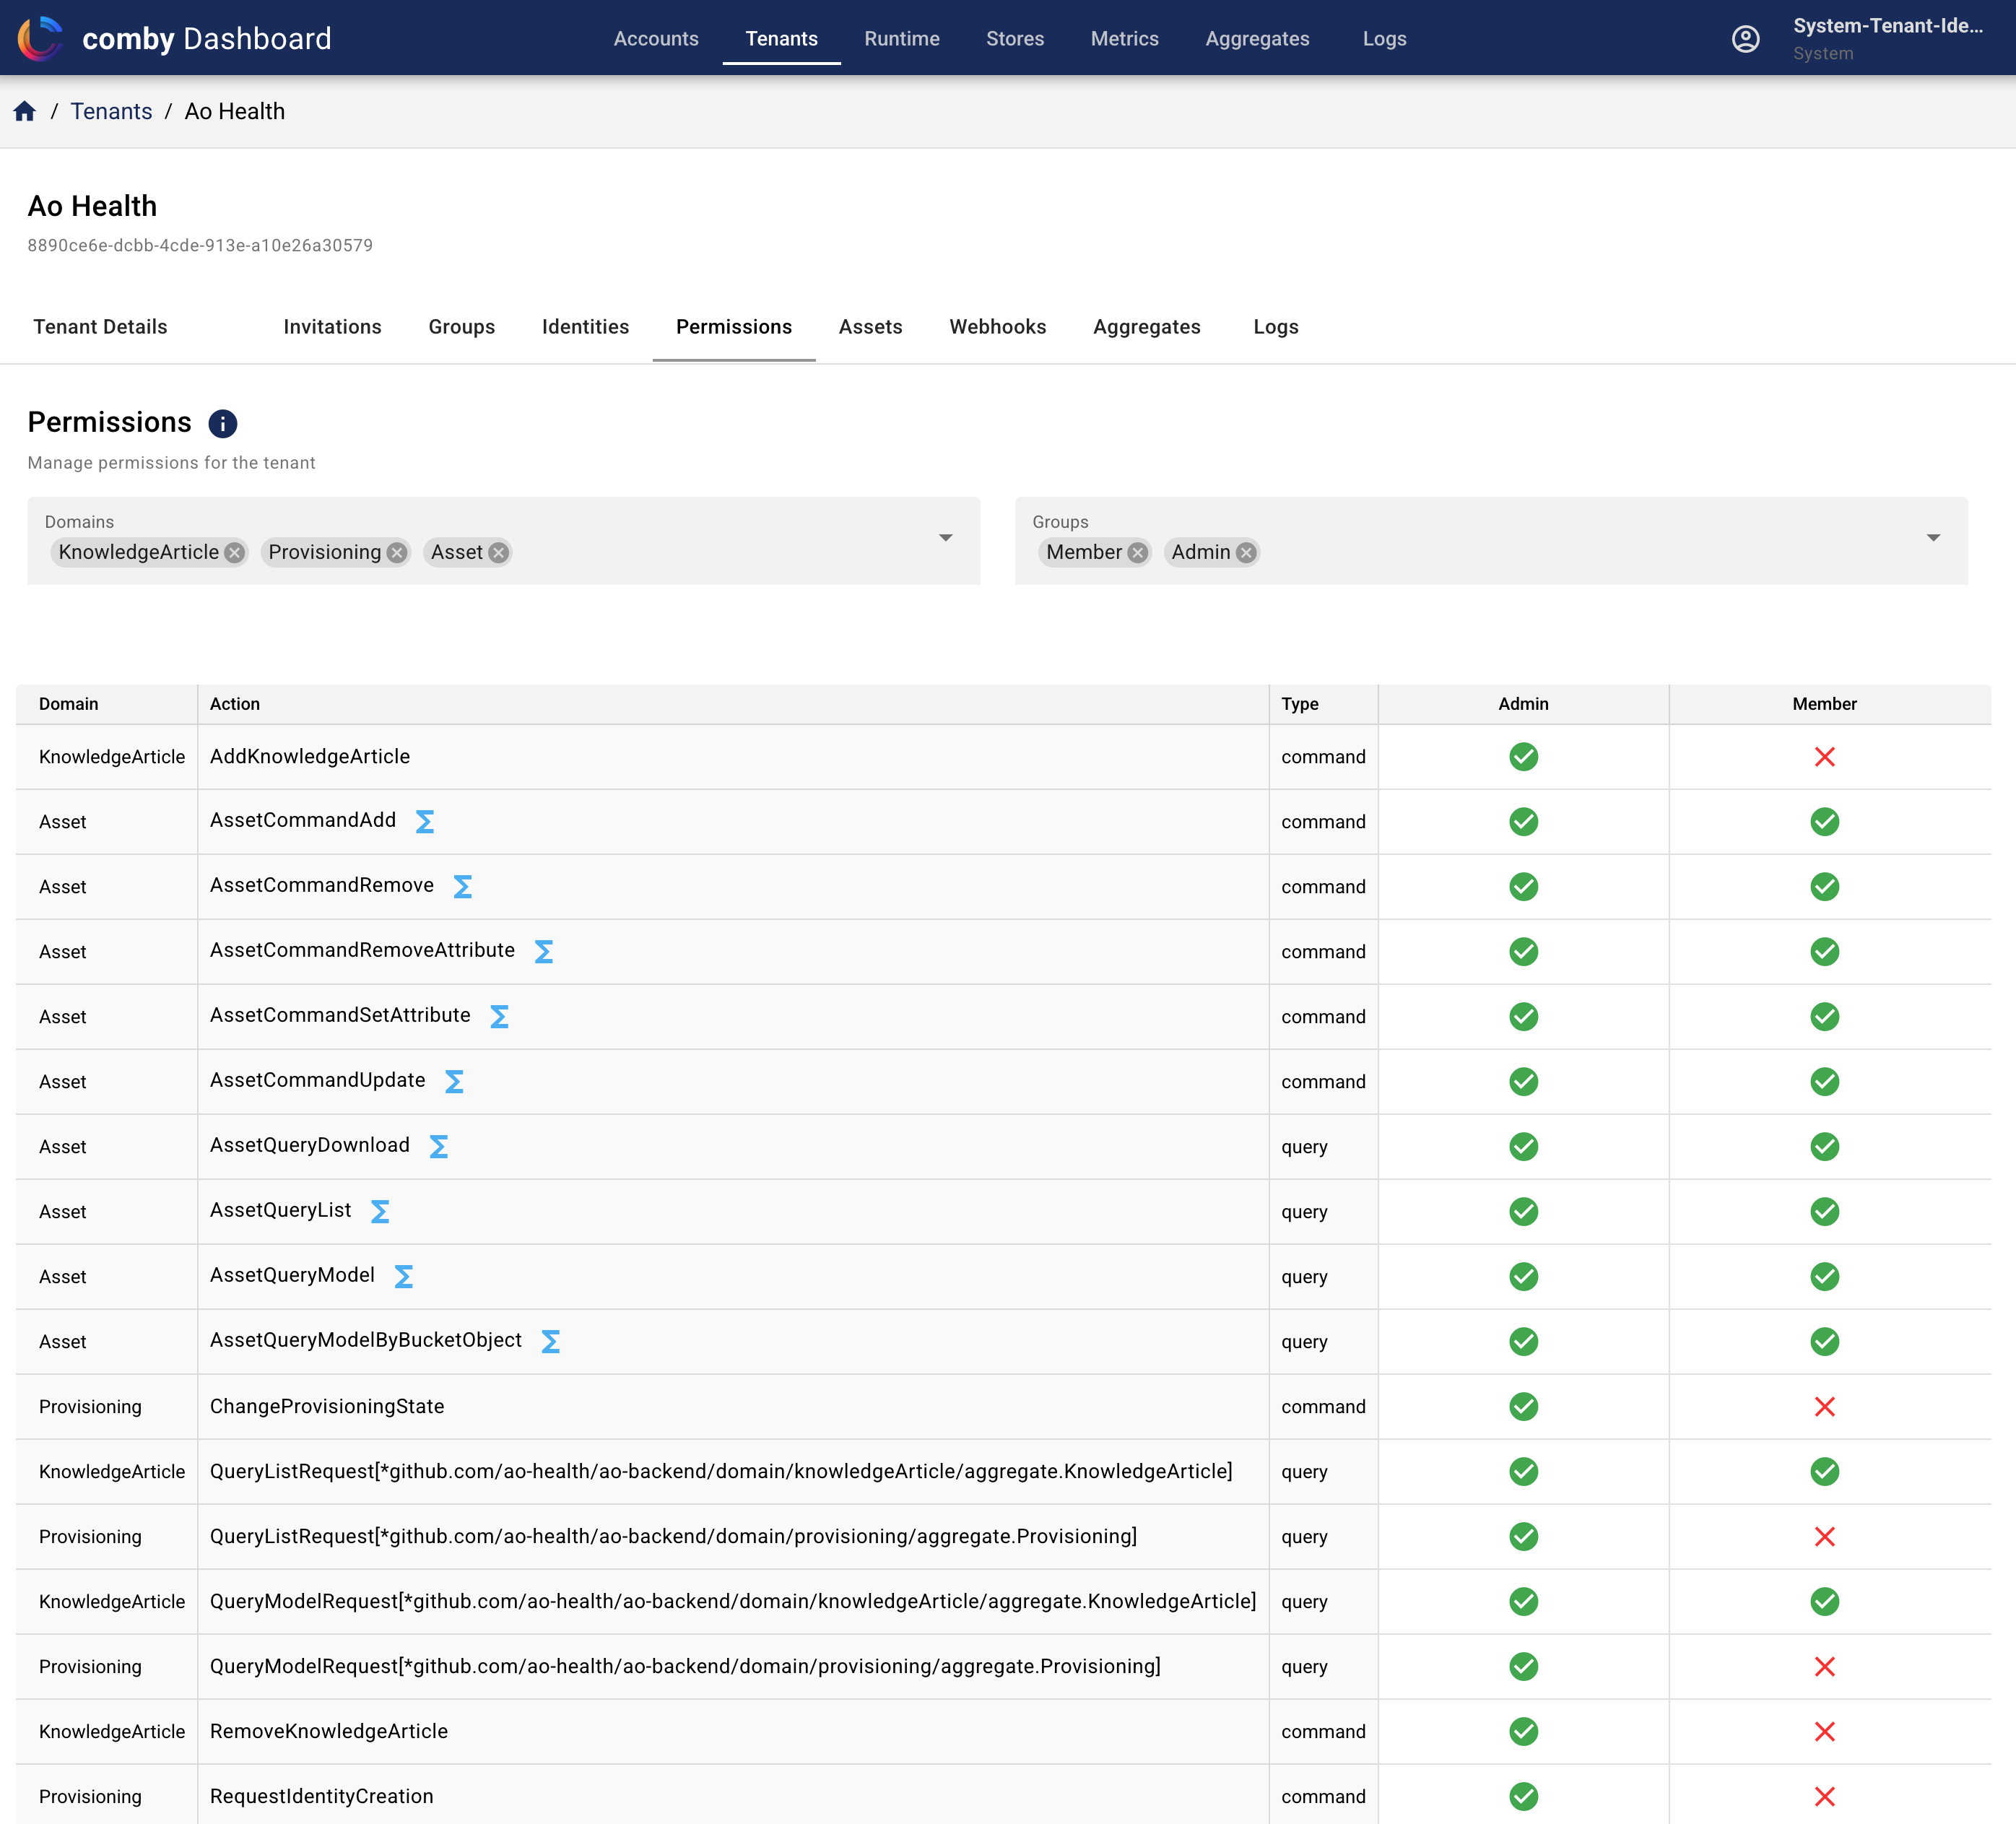The height and width of the screenshot is (1824, 2016).
Task: Remove the Provisioning domain filter chip
Action: pyautogui.click(x=396, y=552)
